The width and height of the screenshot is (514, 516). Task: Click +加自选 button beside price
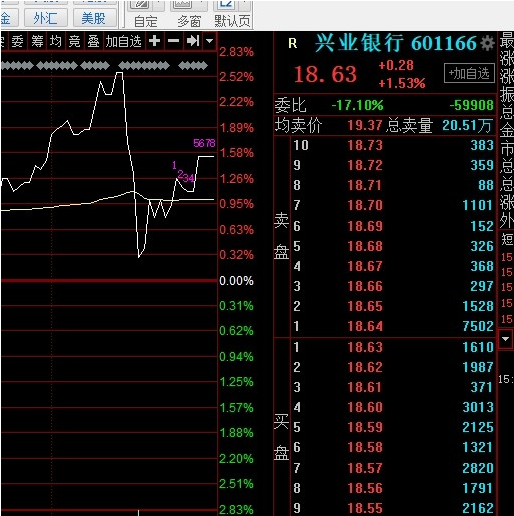point(469,73)
